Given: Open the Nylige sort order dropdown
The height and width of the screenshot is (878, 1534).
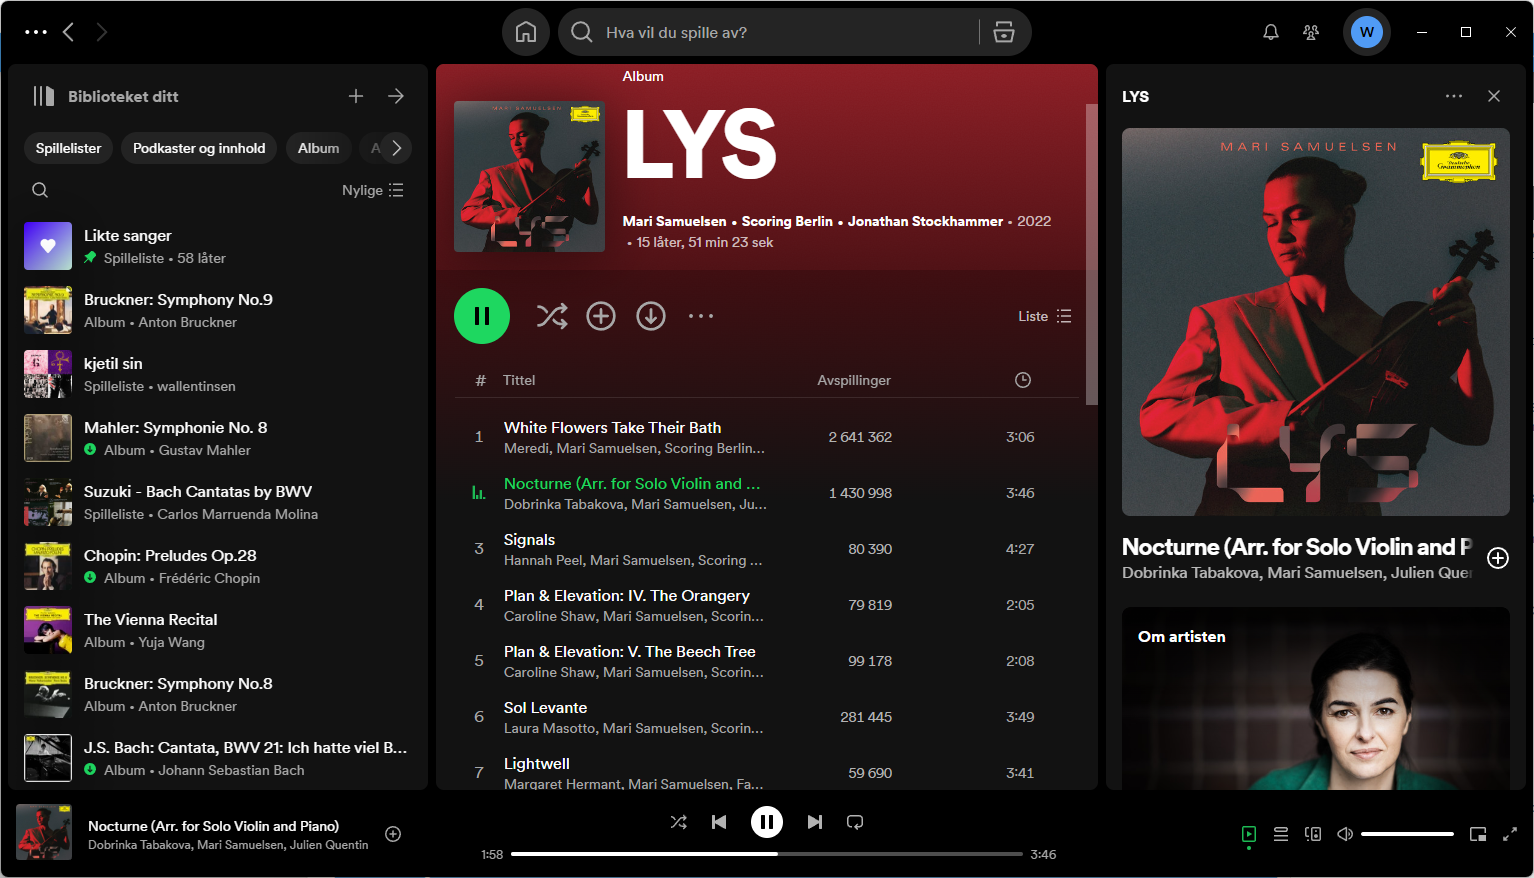Looking at the screenshot, I should pos(373,190).
